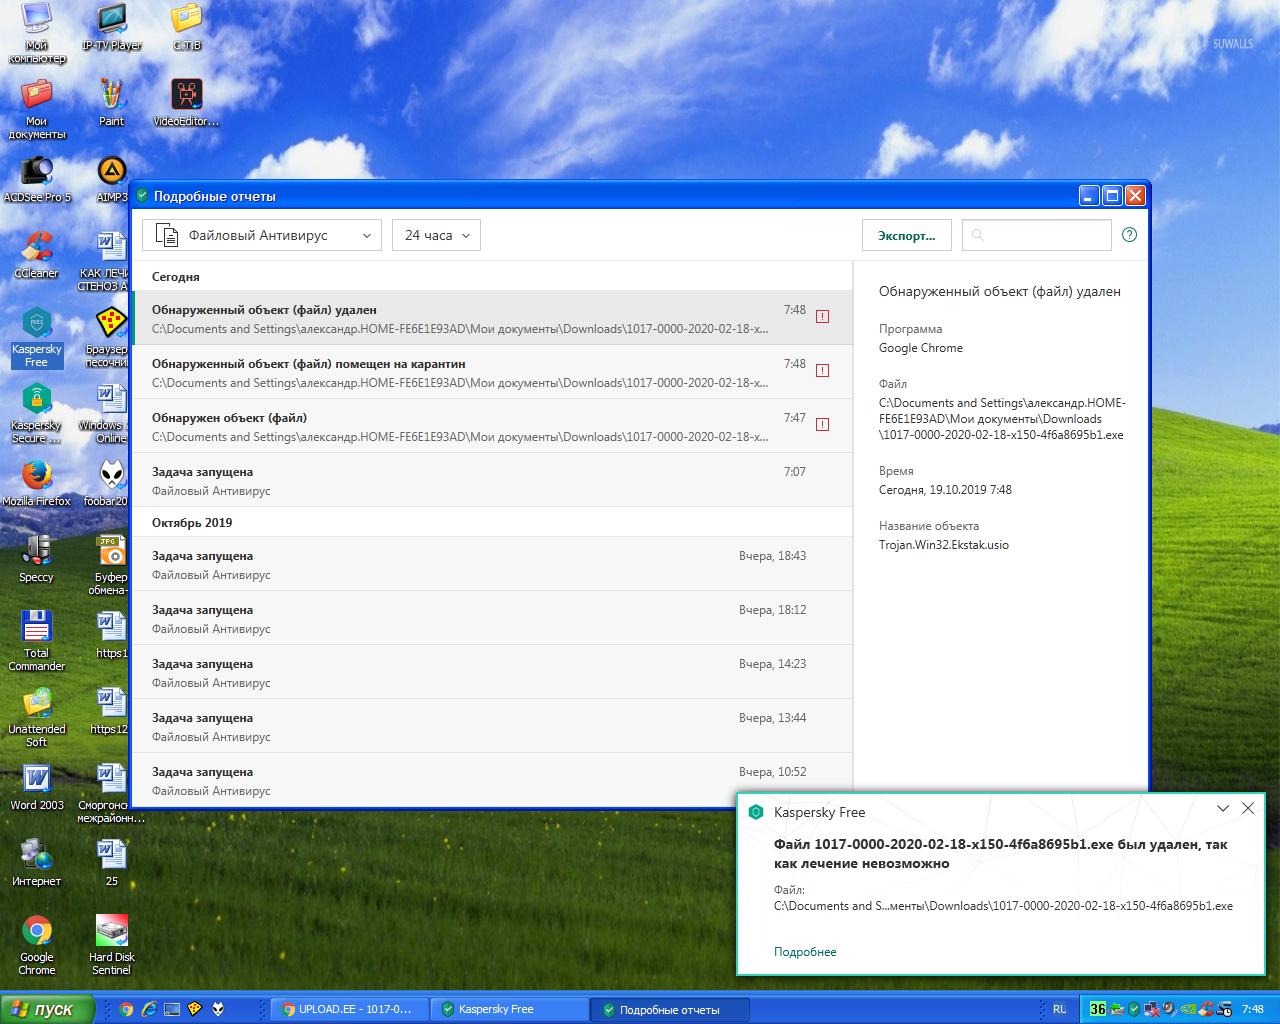Select the Mozilla Firefox desktop icon
The image size is (1280, 1024).
point(37,483)
